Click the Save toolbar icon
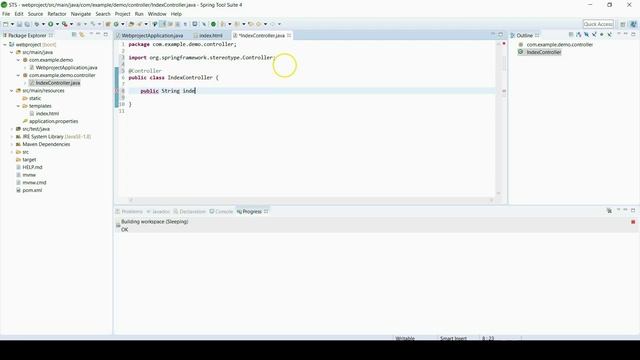640x360 pixels. [19, 24]
